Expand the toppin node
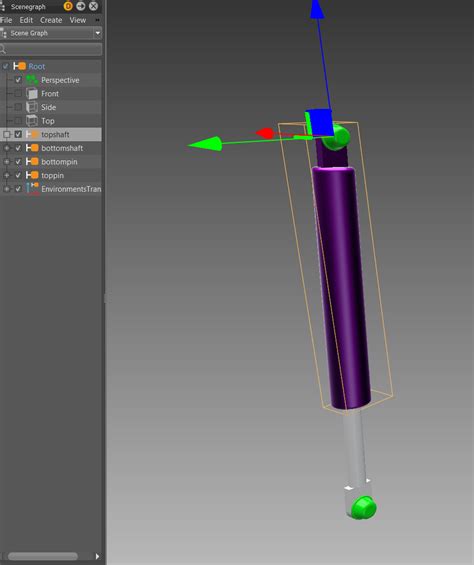Image resolution: width=474 pixels, height=565 pixels. [6, 175]
